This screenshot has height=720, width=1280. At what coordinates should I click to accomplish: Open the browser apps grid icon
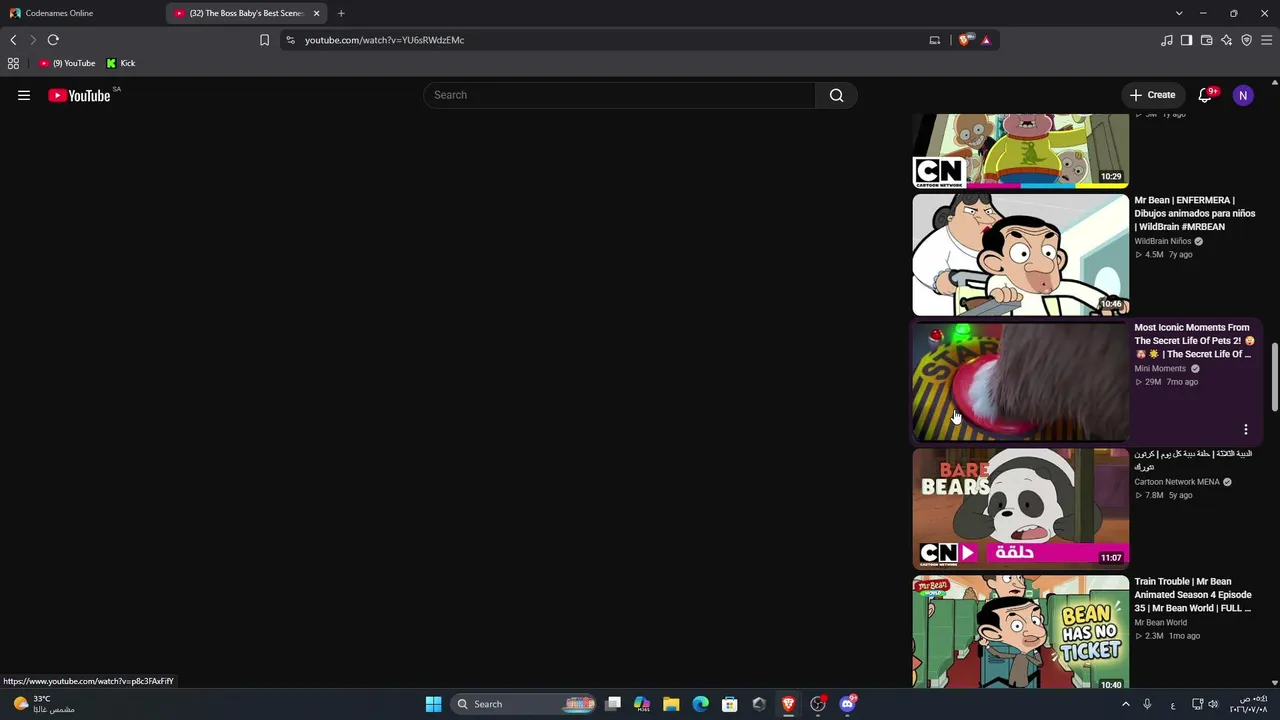(x=13, y=63)
